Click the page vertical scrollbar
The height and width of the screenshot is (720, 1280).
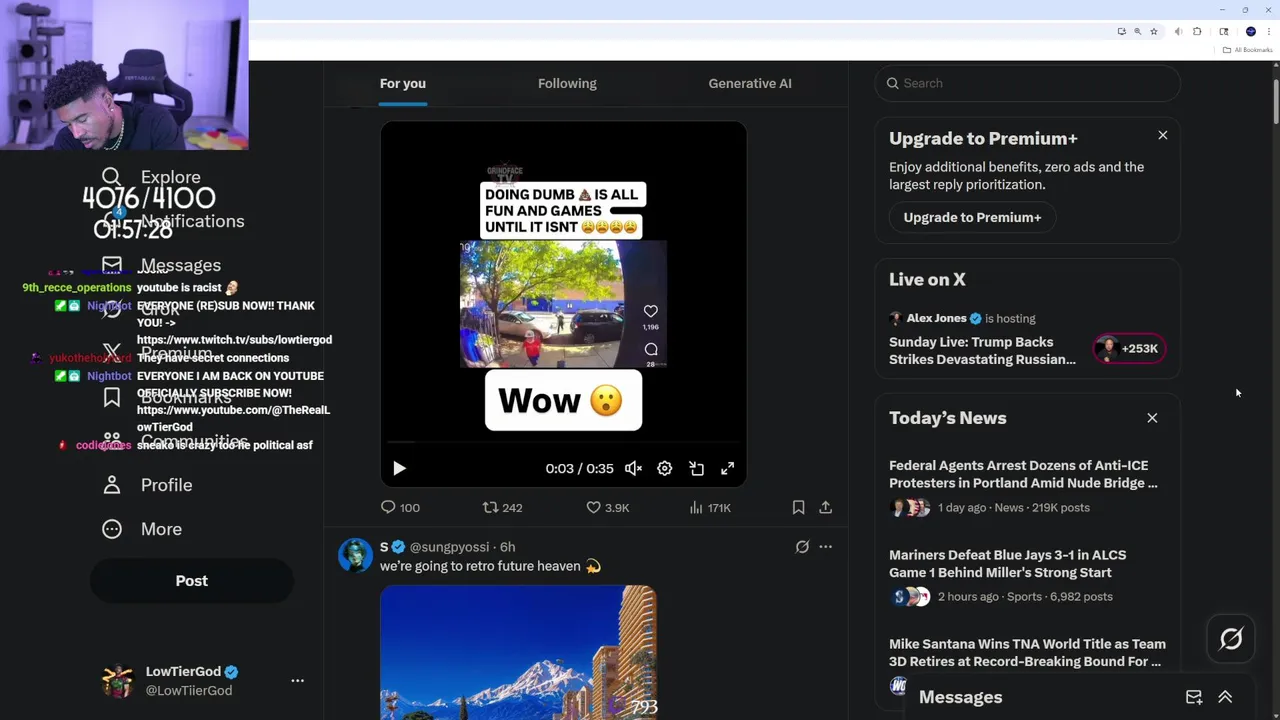1275,100
